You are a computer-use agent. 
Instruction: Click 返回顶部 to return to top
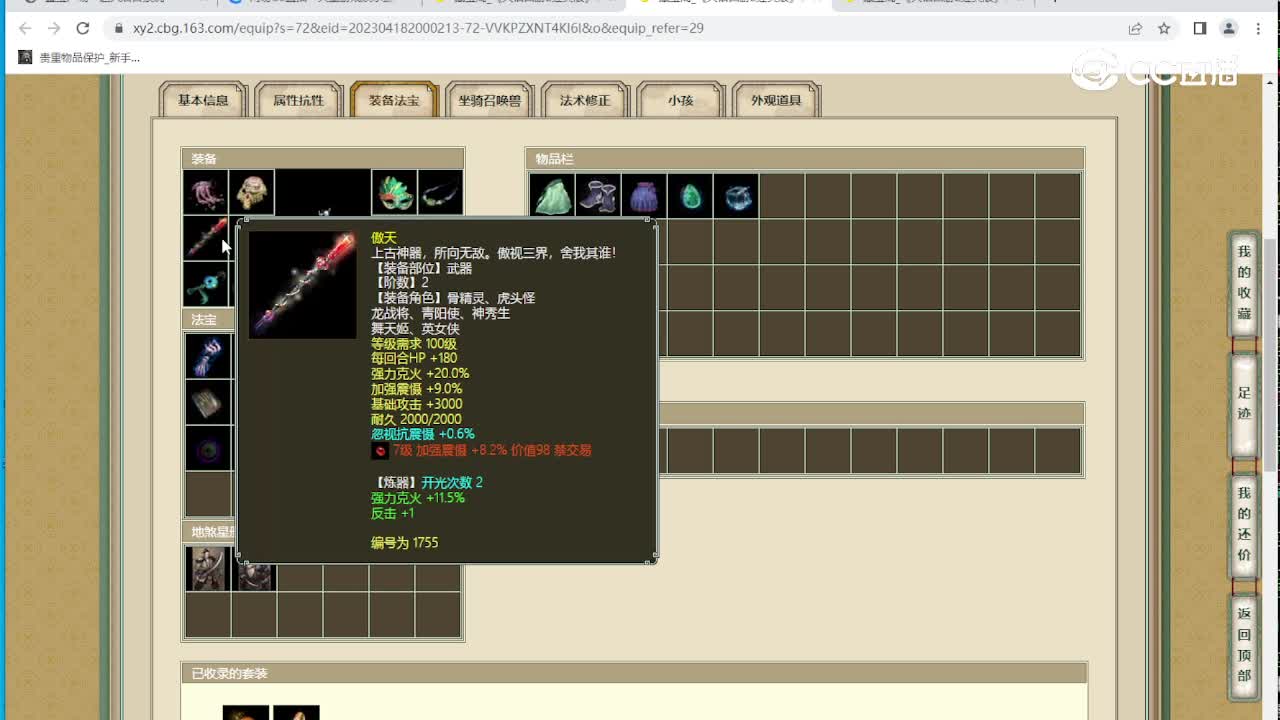pyautogui.click(x=1244, y=645)
